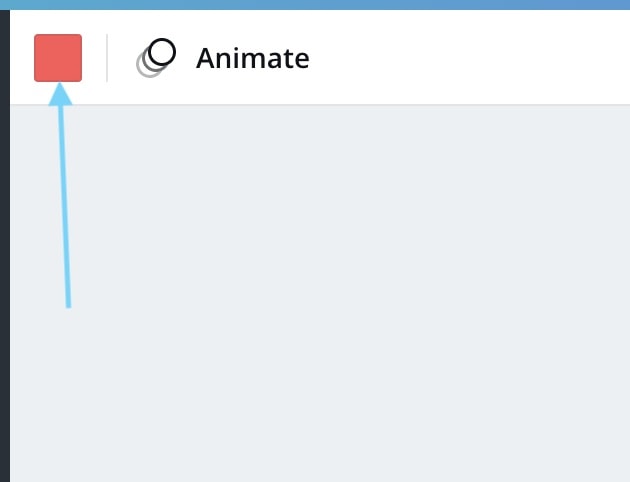Click the red square's top-left corner
The width and height of the screenshot is (630, 482).
36,36
